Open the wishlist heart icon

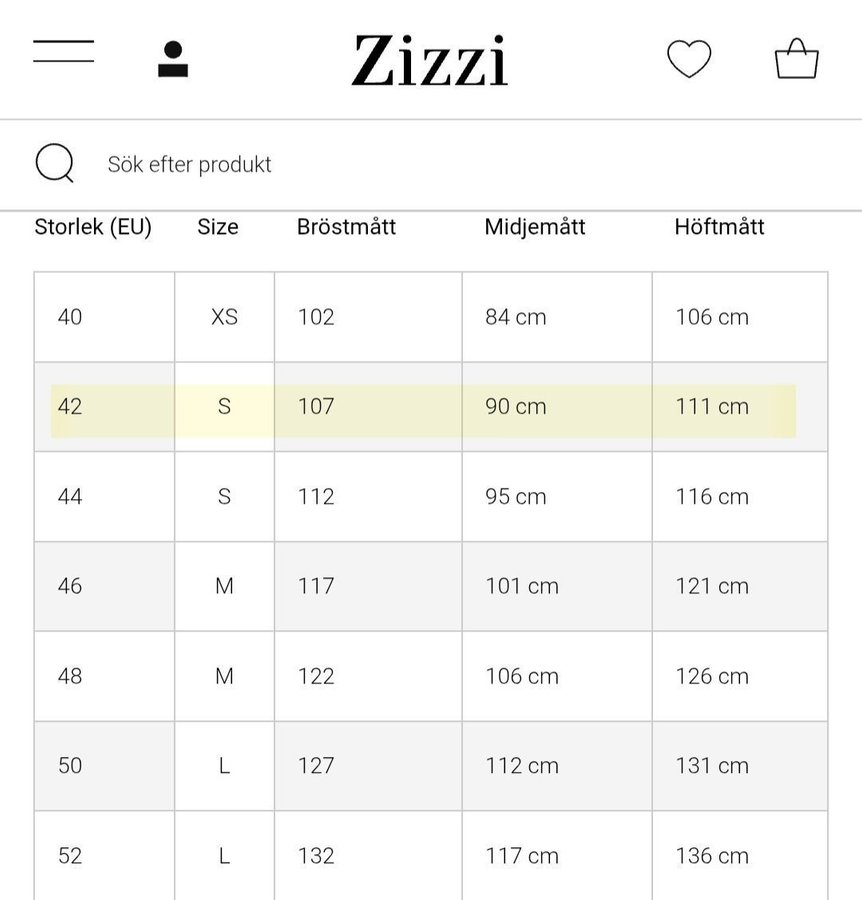(x=689, y=58)
